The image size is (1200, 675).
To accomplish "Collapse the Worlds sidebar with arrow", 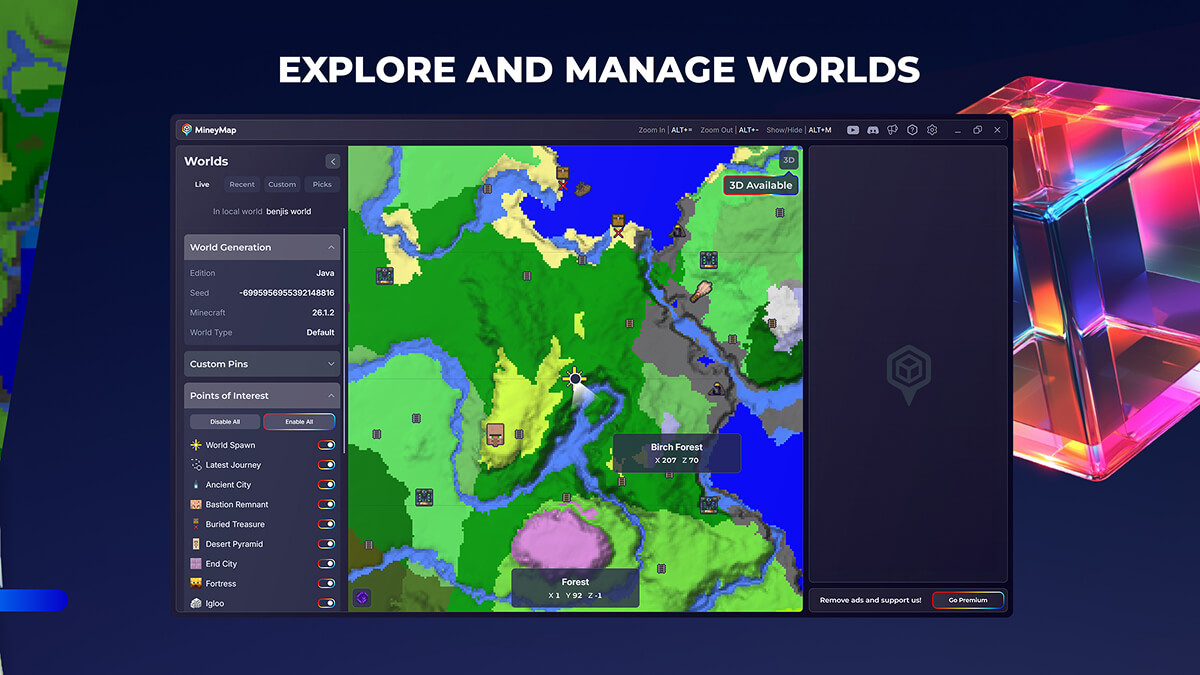I will [332, 161].
